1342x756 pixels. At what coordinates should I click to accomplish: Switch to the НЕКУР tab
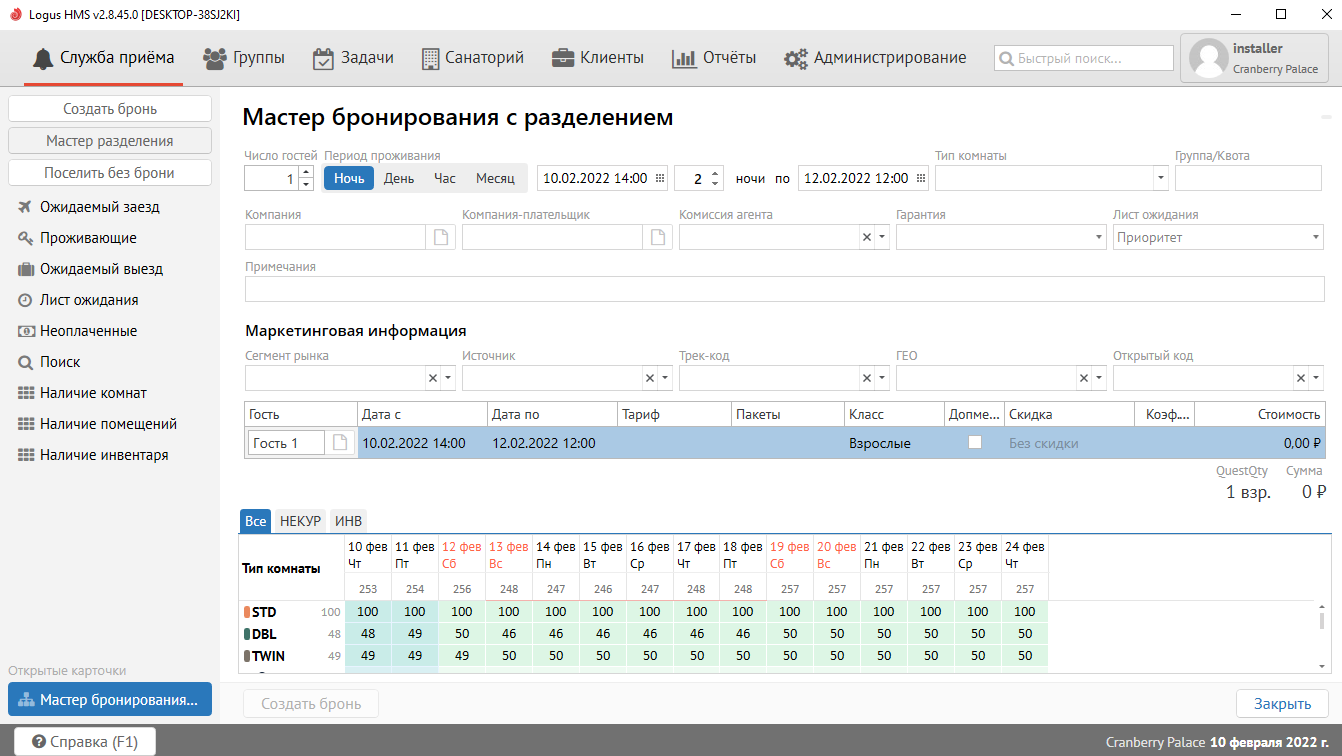pos(300,521)
